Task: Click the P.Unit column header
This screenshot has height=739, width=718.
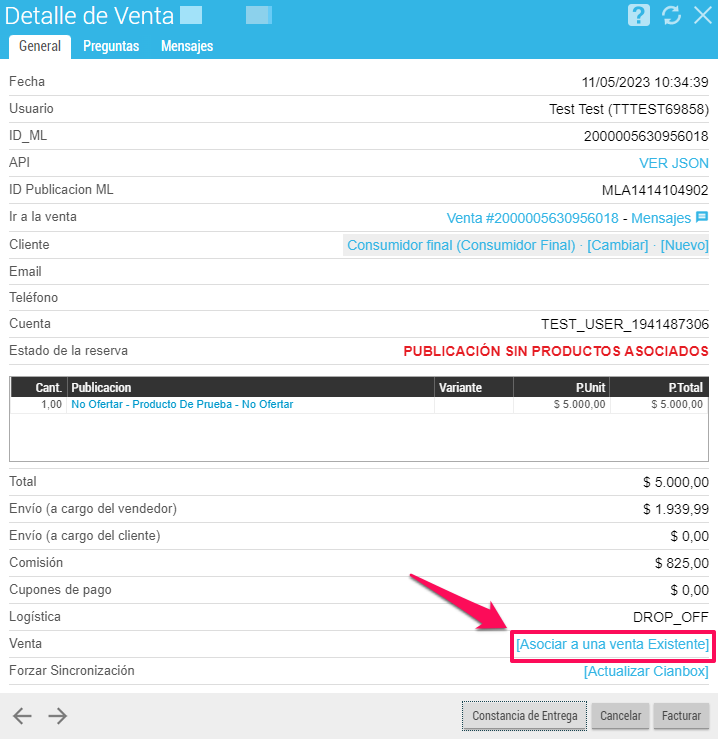Action: (562, 387)
